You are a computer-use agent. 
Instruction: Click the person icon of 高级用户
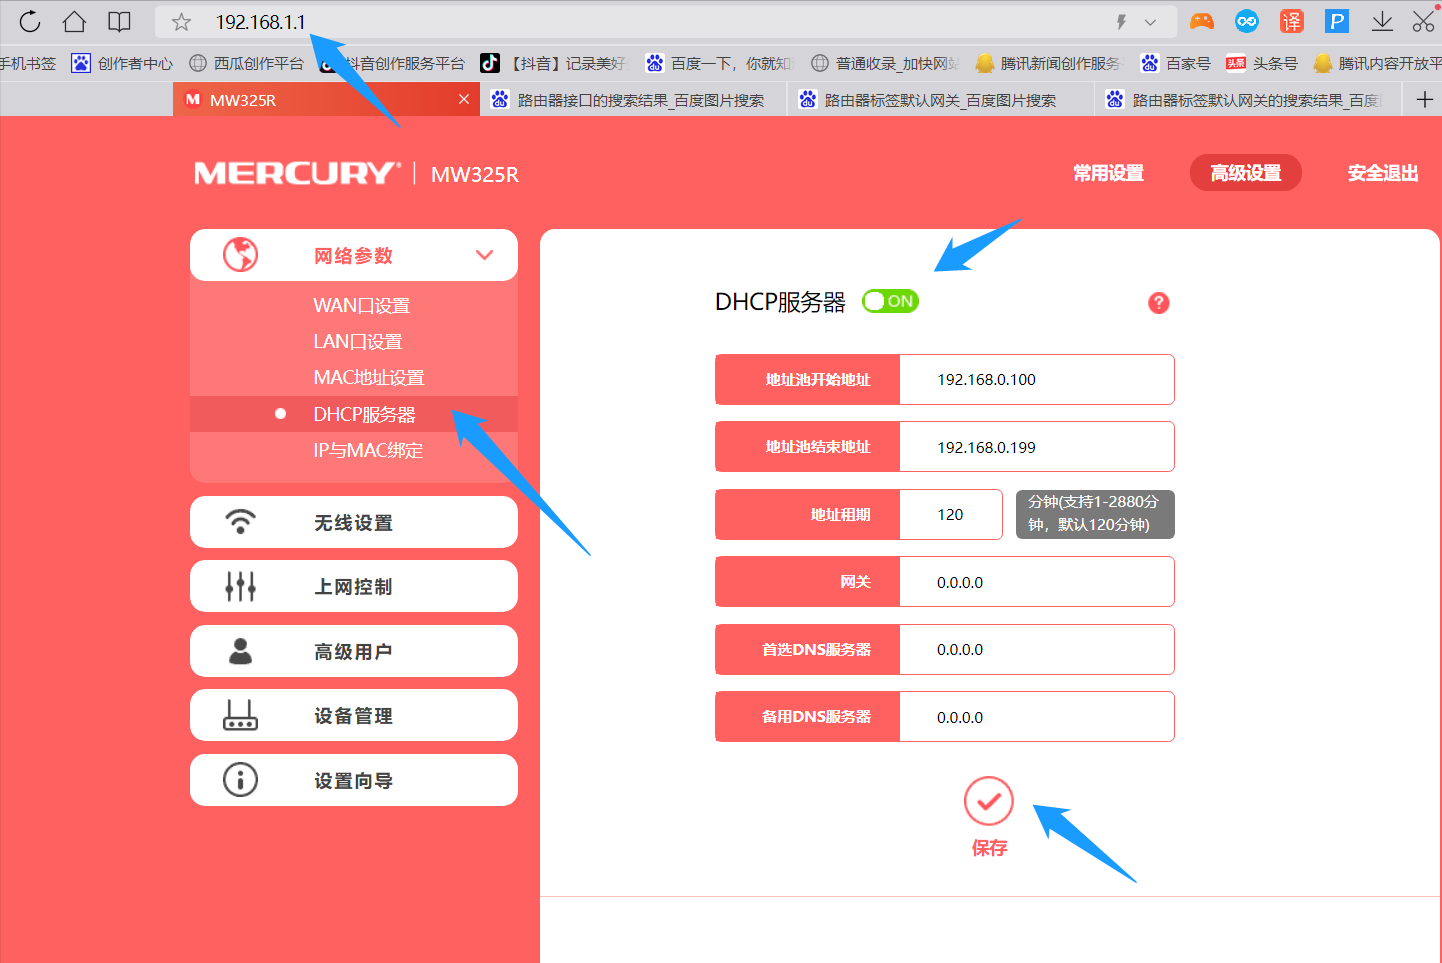tap(240, 651)
